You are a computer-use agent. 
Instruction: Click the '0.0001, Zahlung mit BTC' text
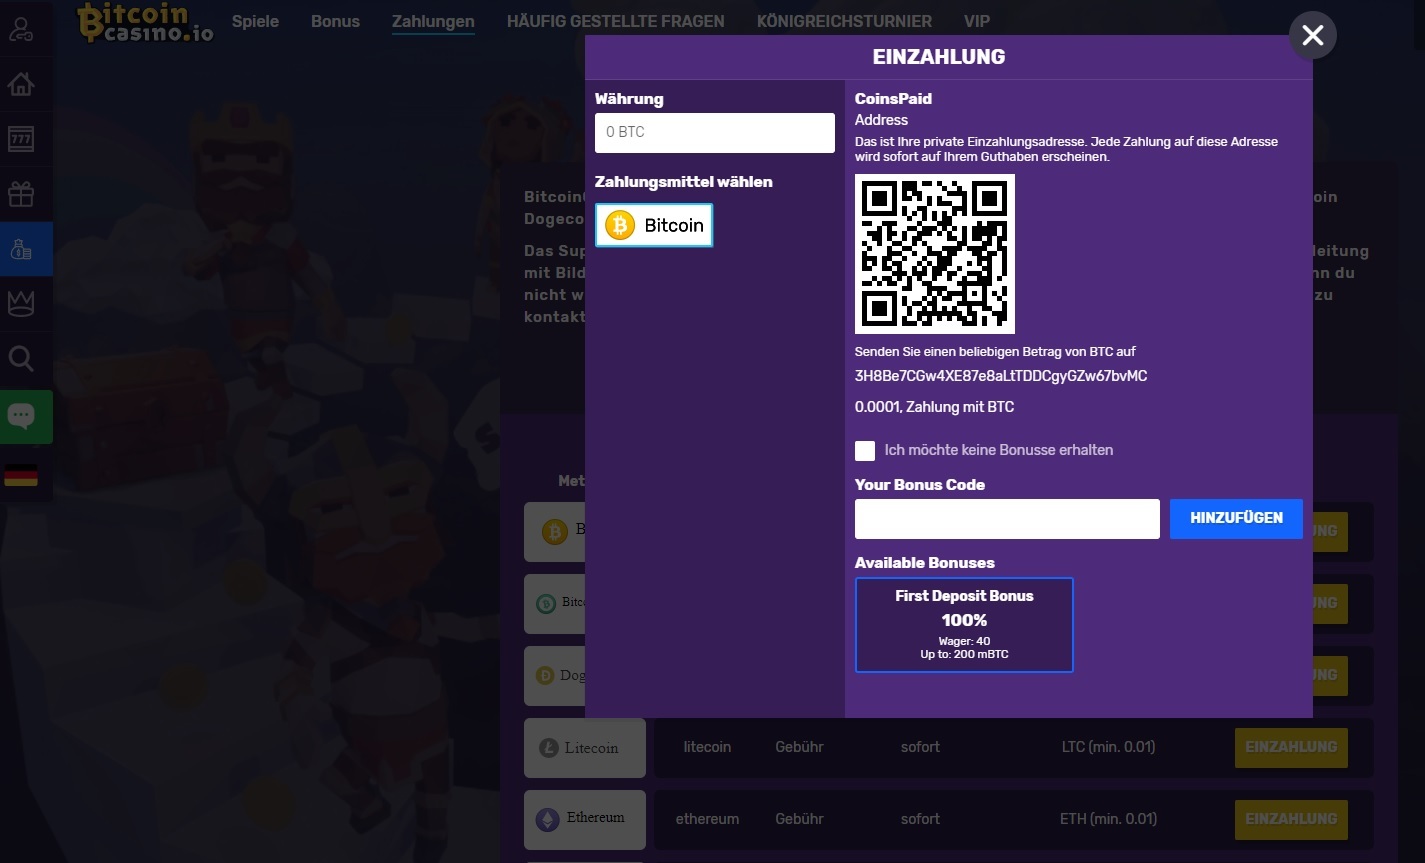pos(934,407)
